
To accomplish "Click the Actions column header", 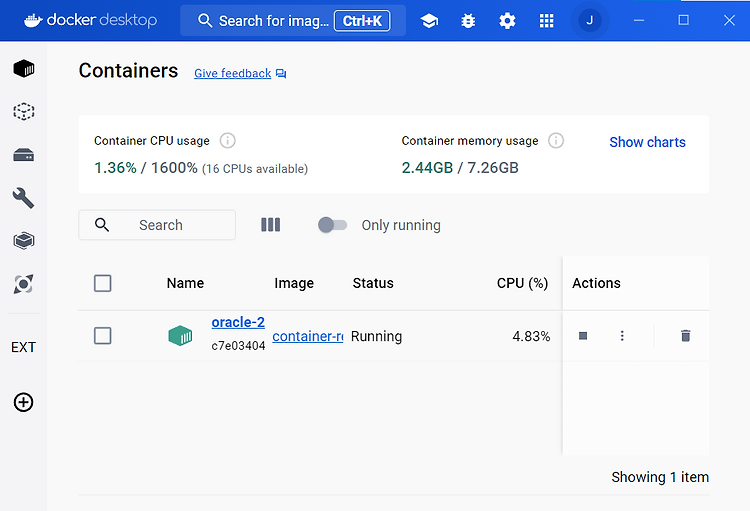I will tap(596, 283).
